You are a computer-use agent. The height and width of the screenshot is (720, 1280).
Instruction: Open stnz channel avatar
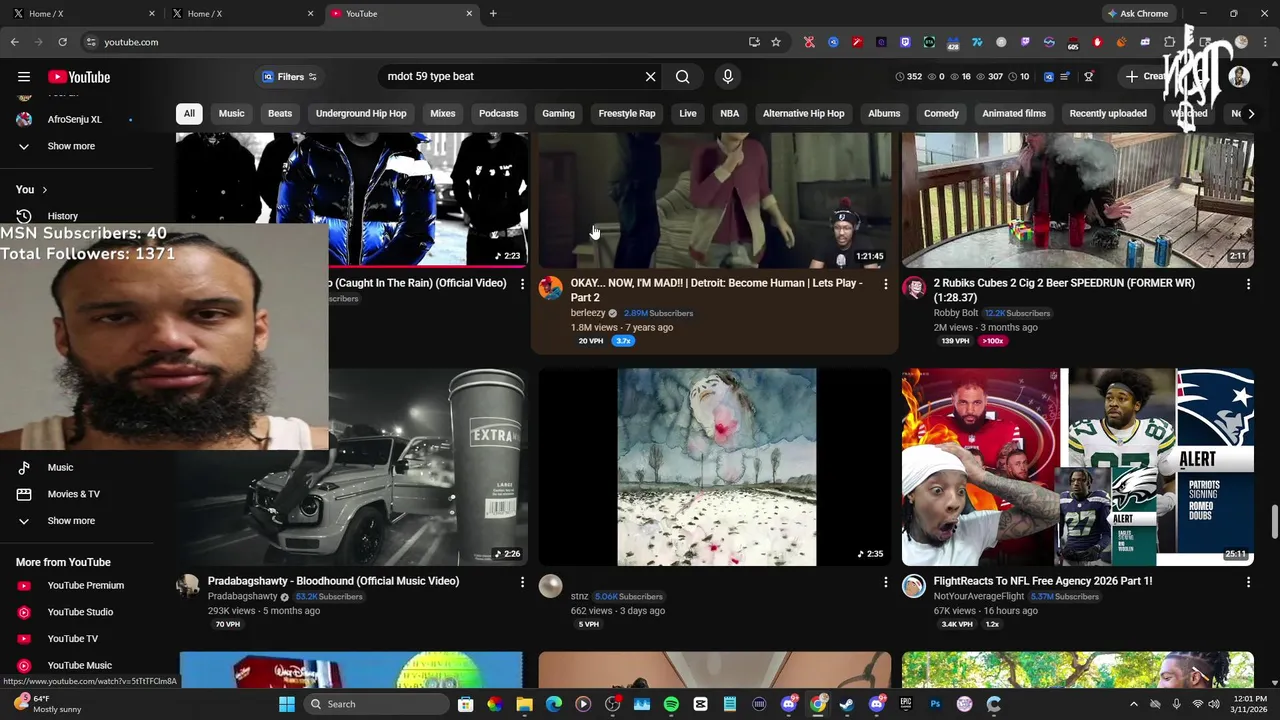pos(550,586)
